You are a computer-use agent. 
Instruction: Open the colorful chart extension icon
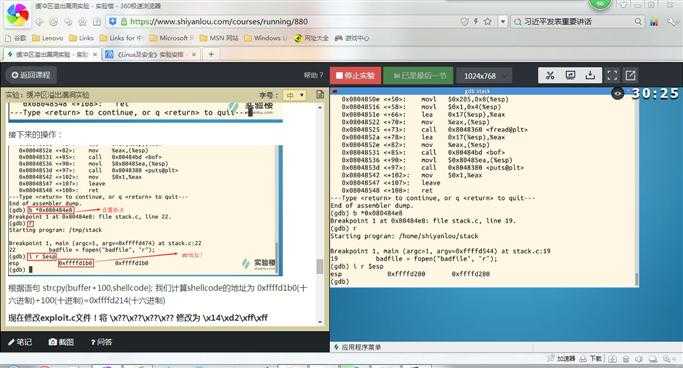[x=654, y=21]
